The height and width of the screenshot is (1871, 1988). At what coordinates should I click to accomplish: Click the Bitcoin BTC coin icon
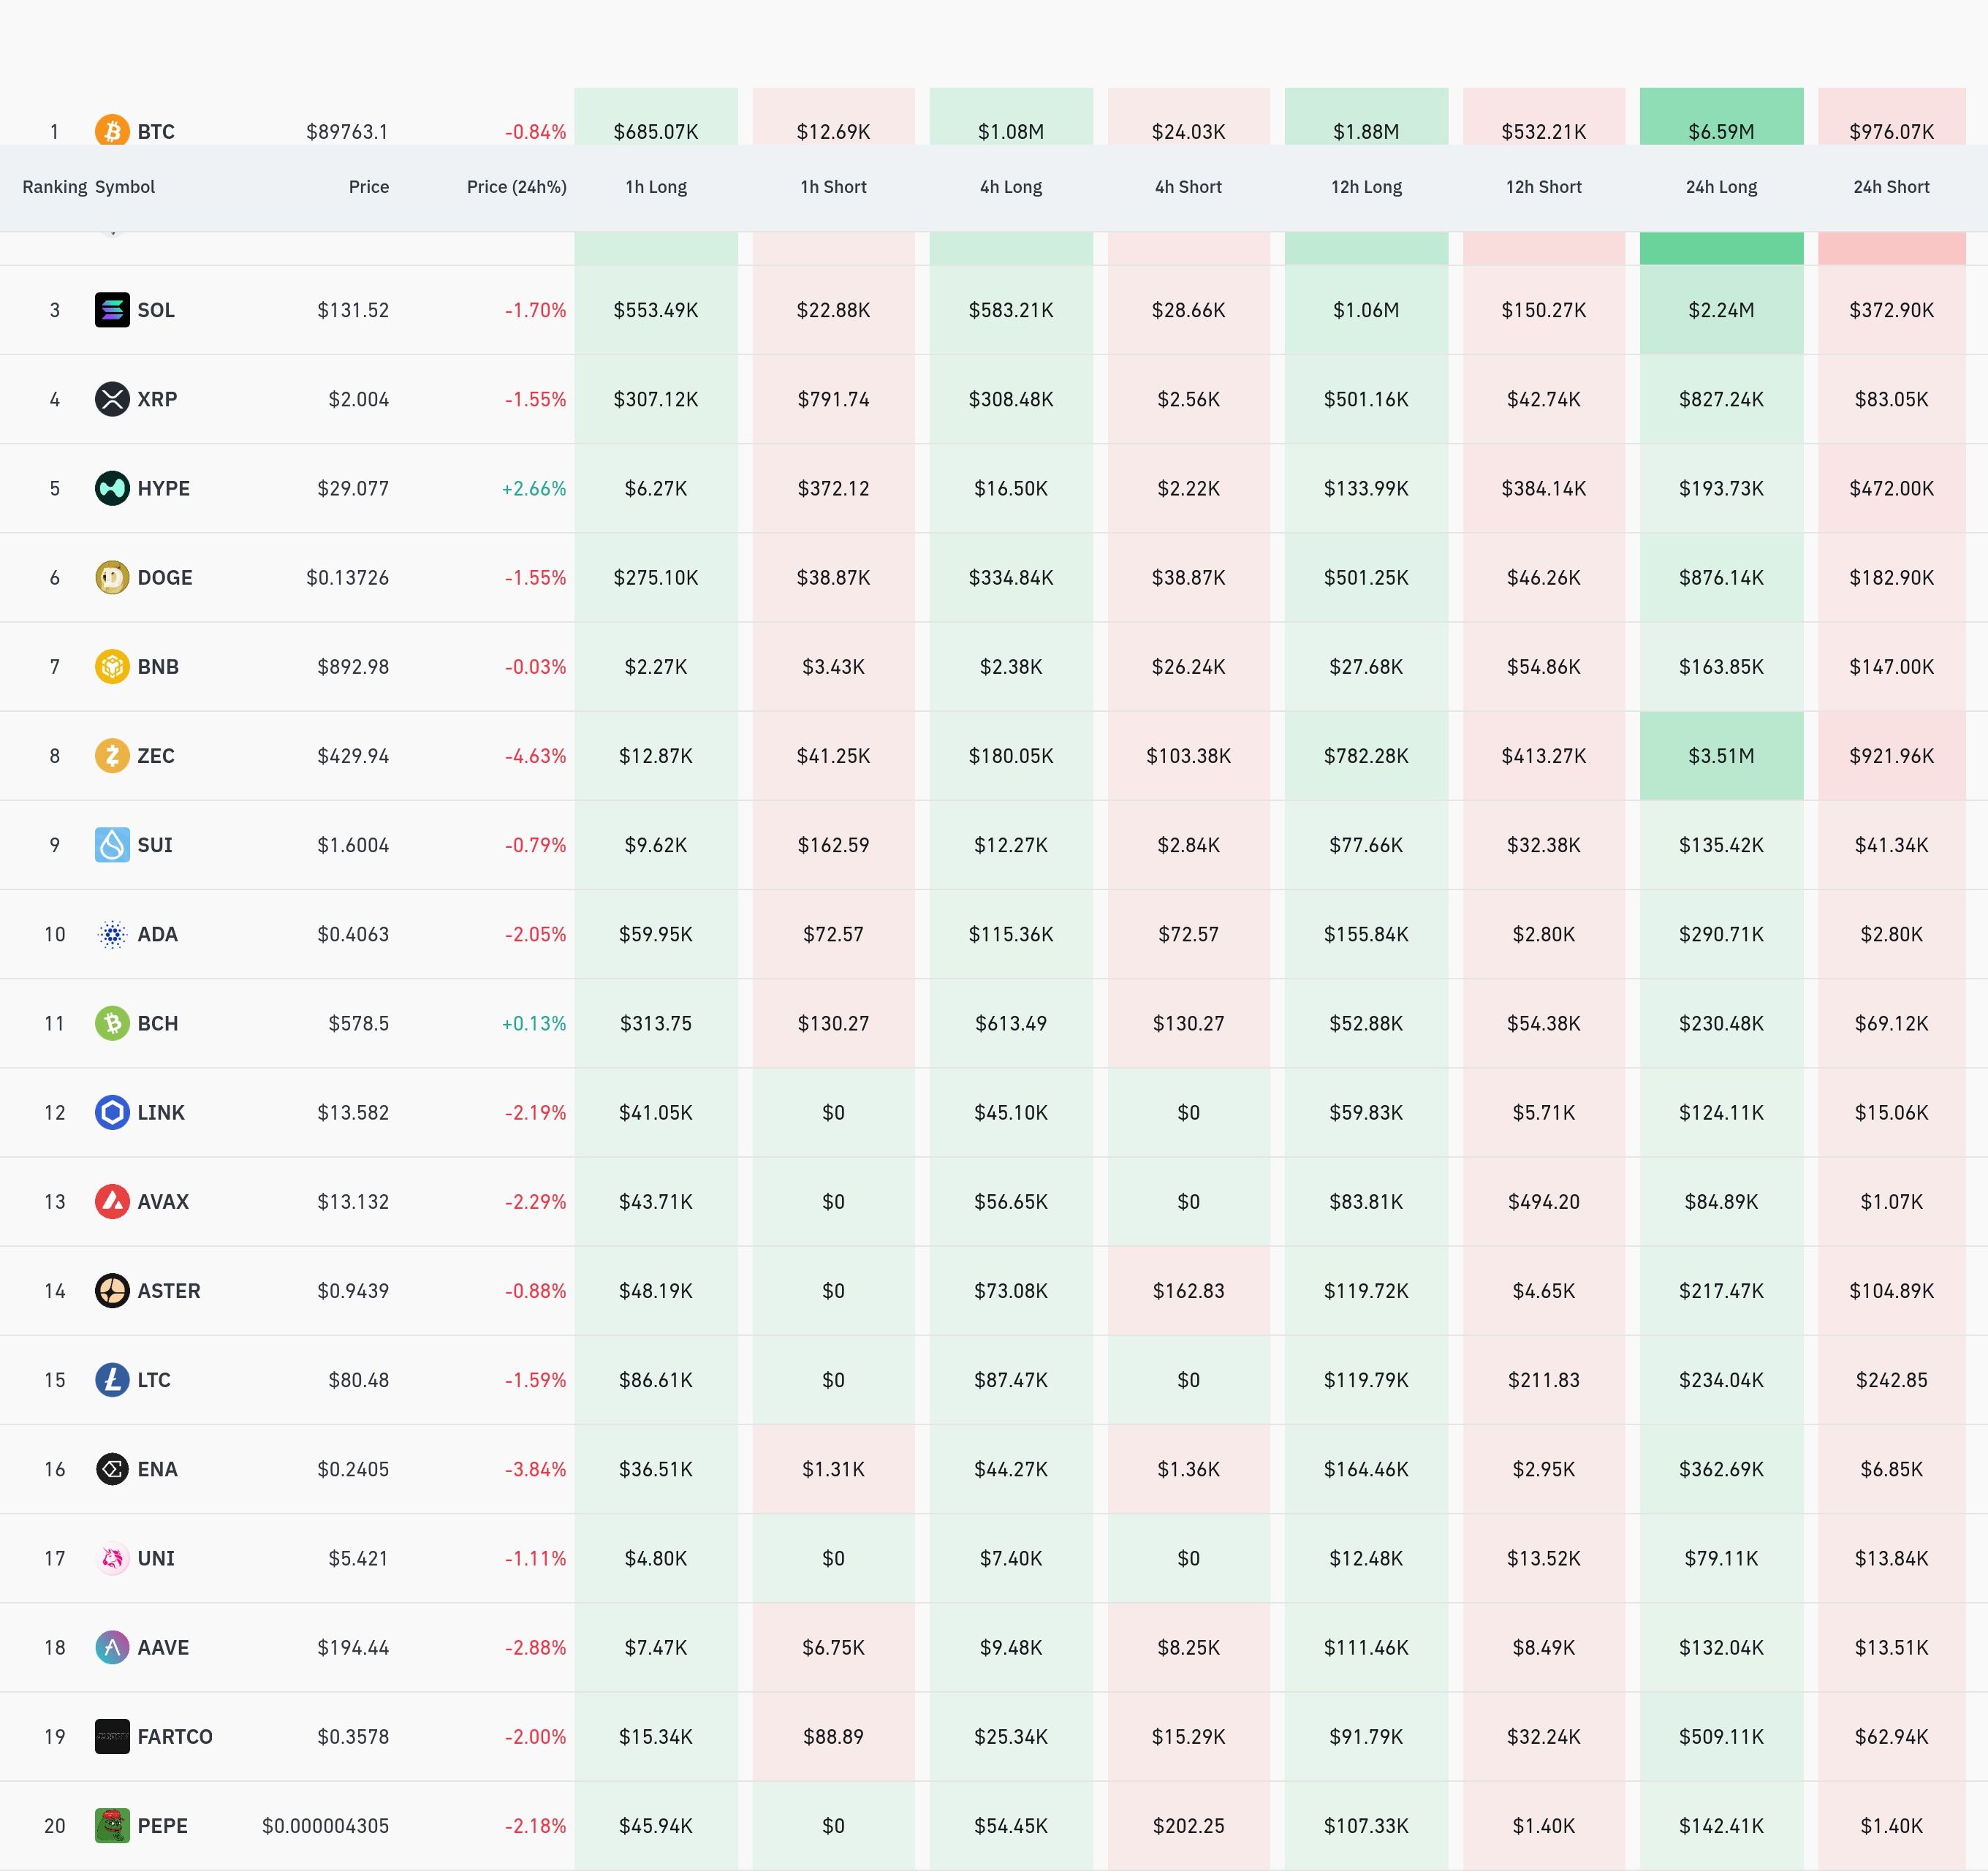[112, 130]
